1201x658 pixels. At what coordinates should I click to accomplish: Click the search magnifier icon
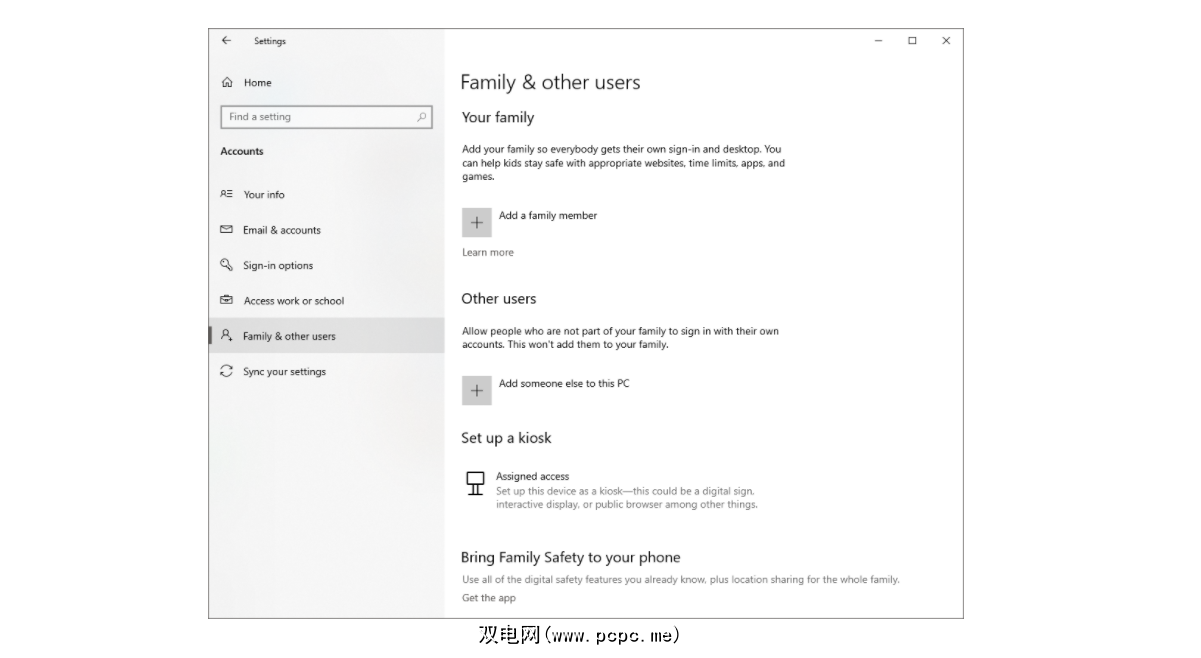[422, 117]
